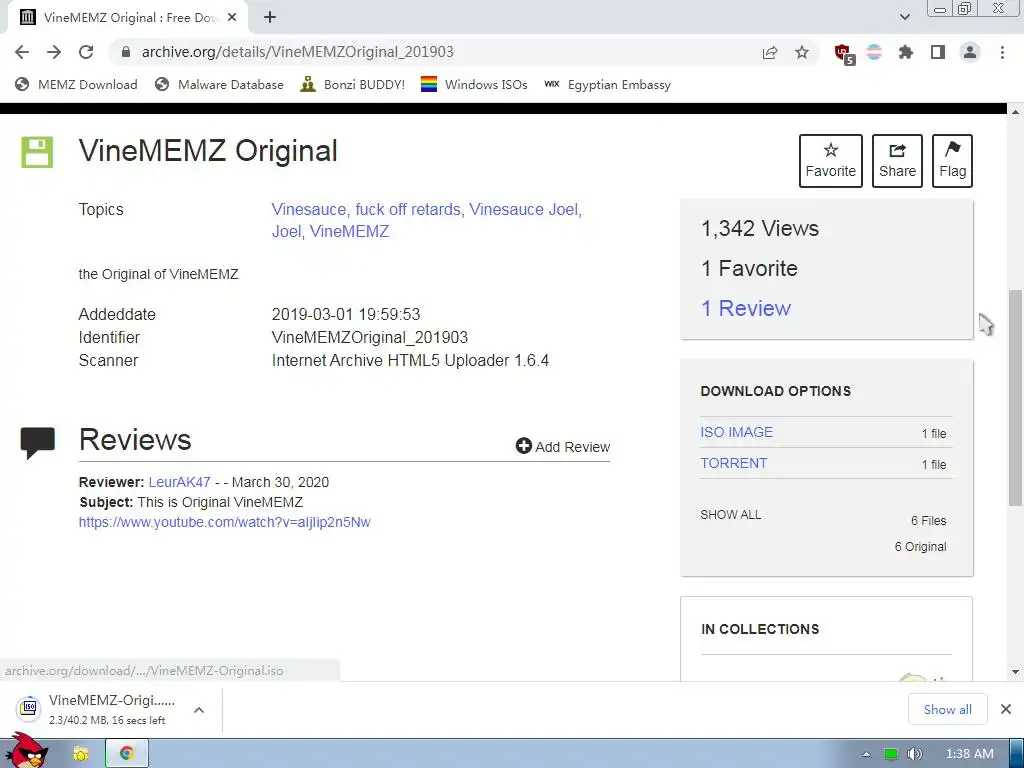Click the share page icon in address bar
Image resolution: width=1024 pixels, height=768 pixels.
(x=770, y=52)
